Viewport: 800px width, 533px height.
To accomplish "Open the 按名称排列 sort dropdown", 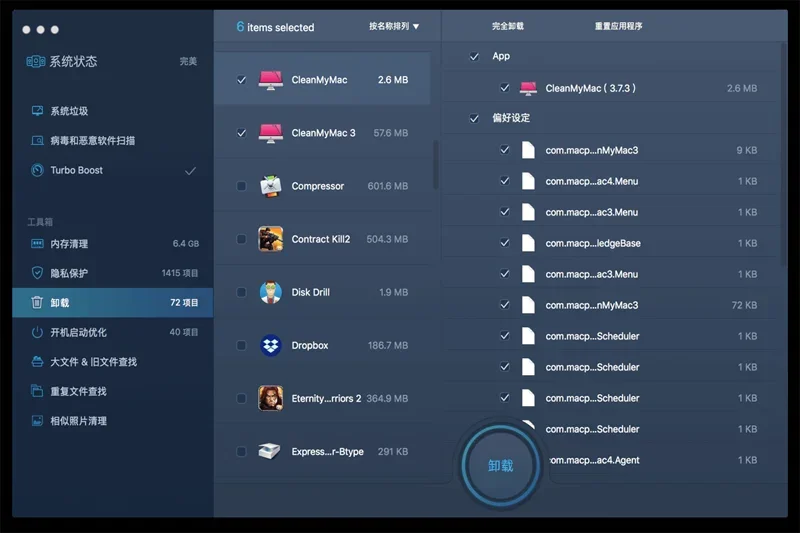I will pos(394,26).
